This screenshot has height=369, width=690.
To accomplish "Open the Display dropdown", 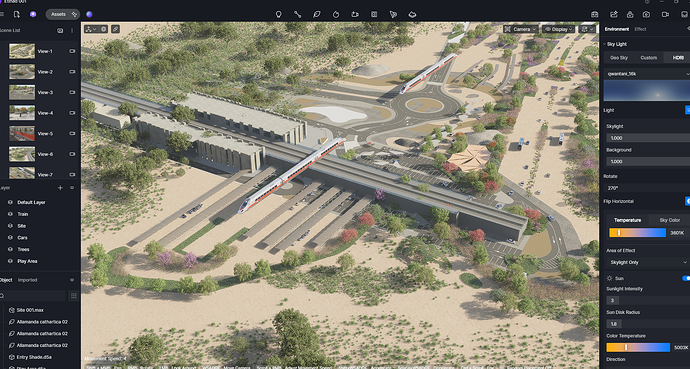I will tap(559, 29).
